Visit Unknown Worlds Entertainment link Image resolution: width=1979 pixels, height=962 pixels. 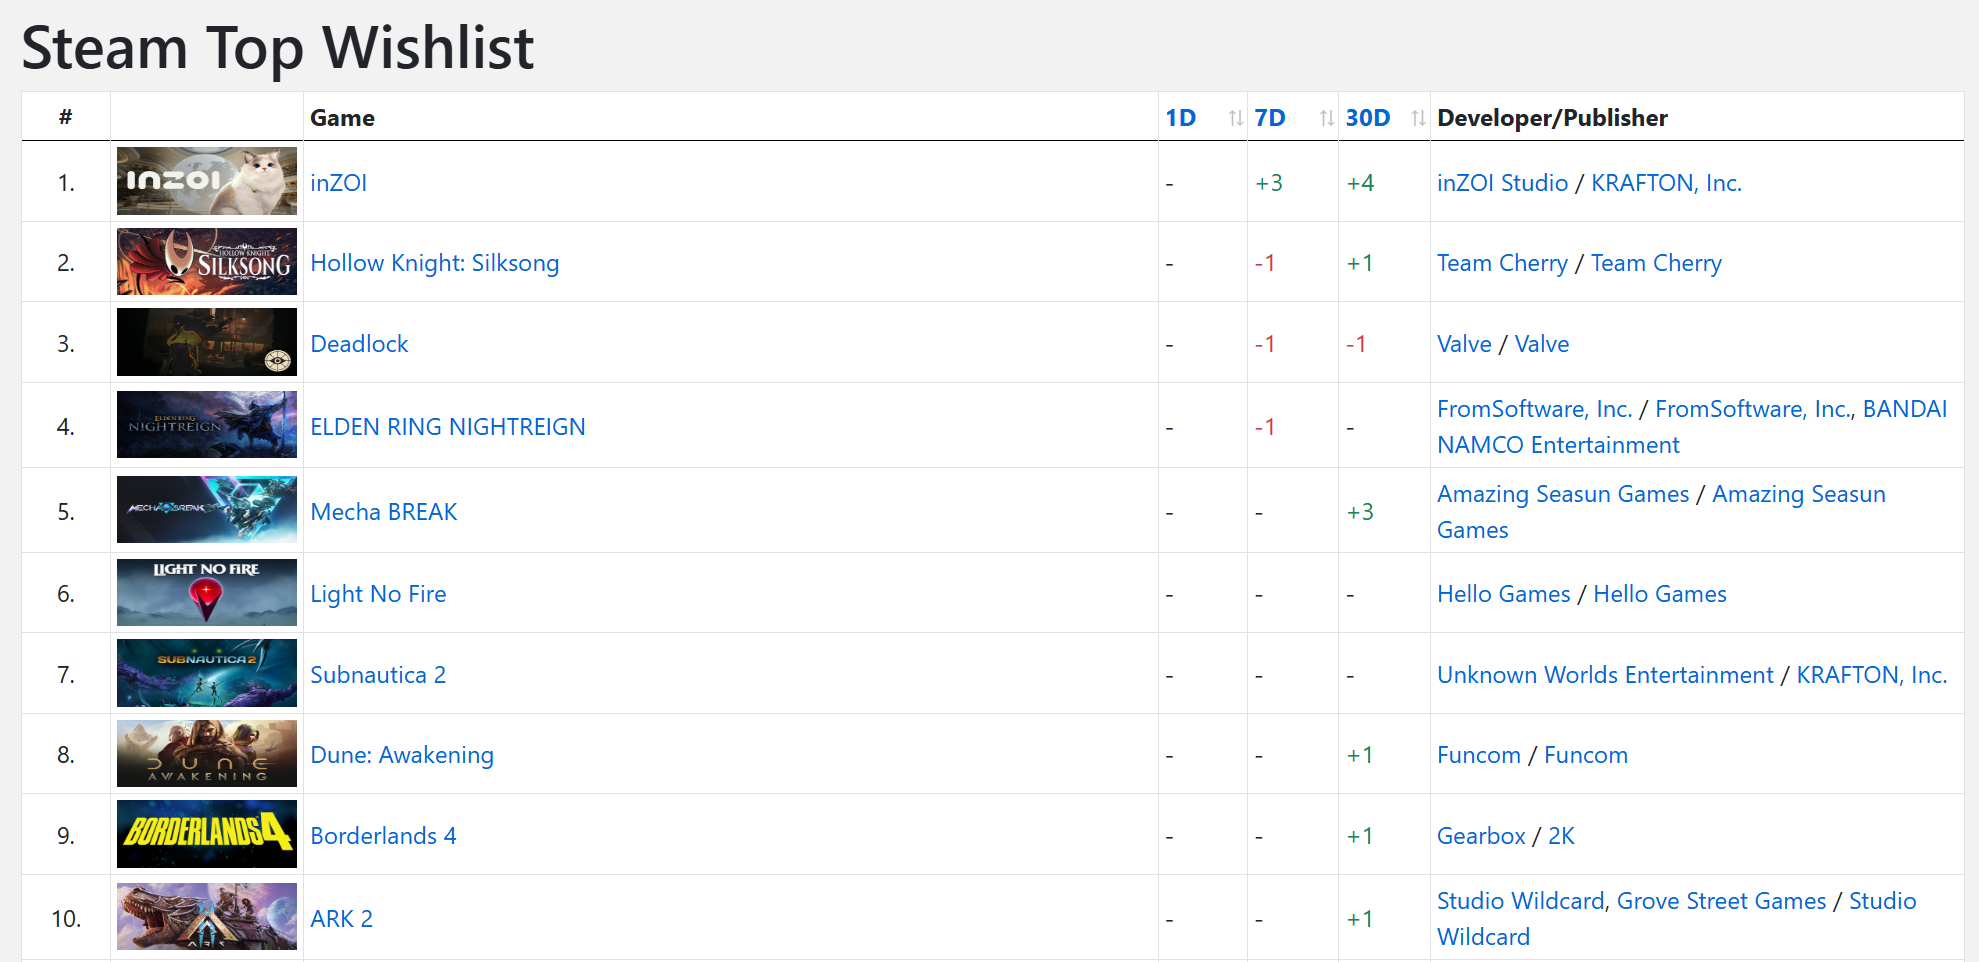pos(1605,675)
